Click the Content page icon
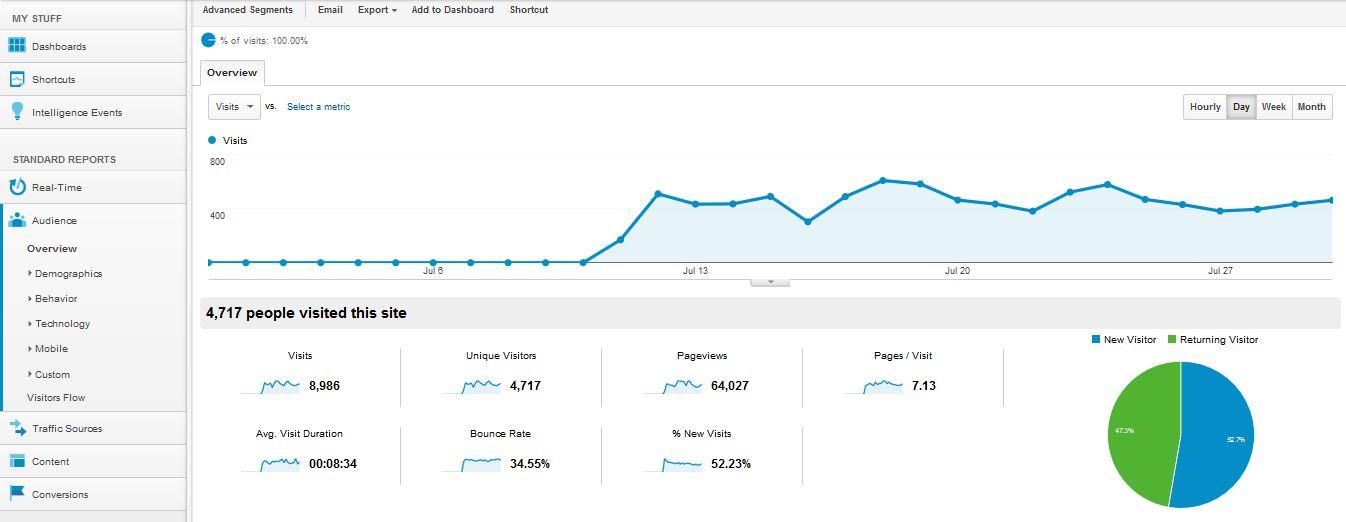 [16, 461]
